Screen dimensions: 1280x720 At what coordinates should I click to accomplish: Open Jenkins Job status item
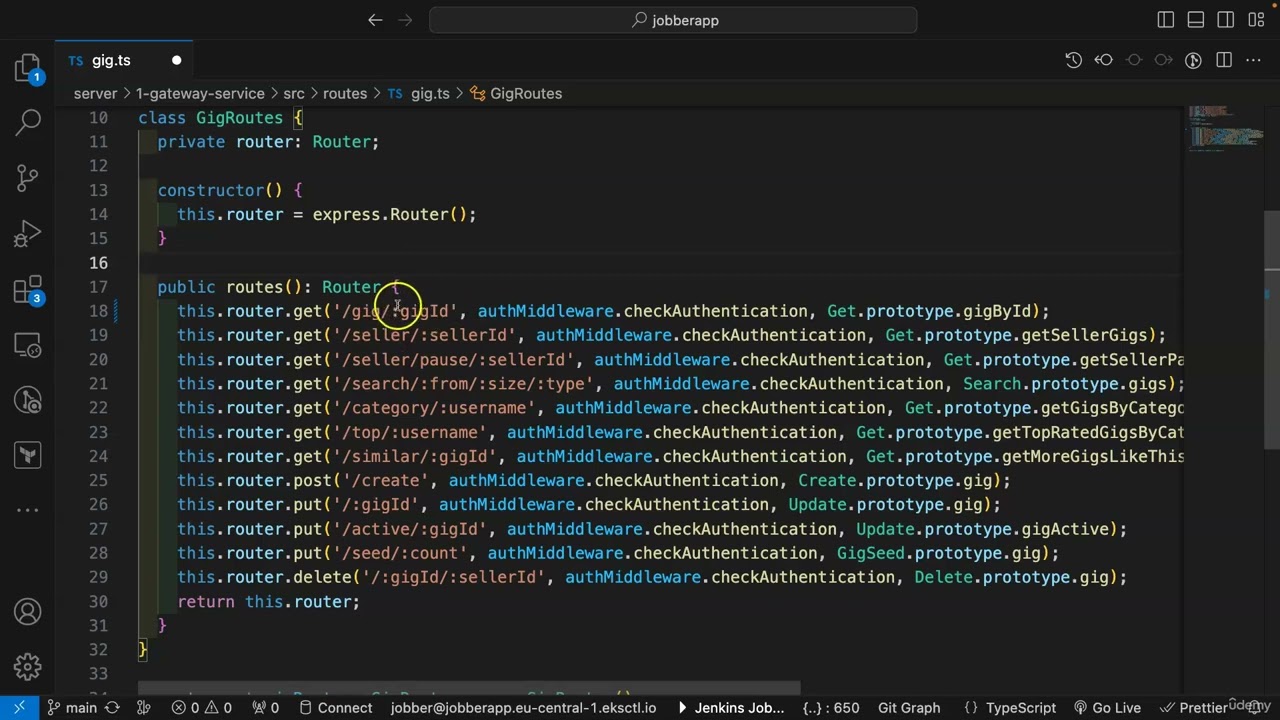731,707
